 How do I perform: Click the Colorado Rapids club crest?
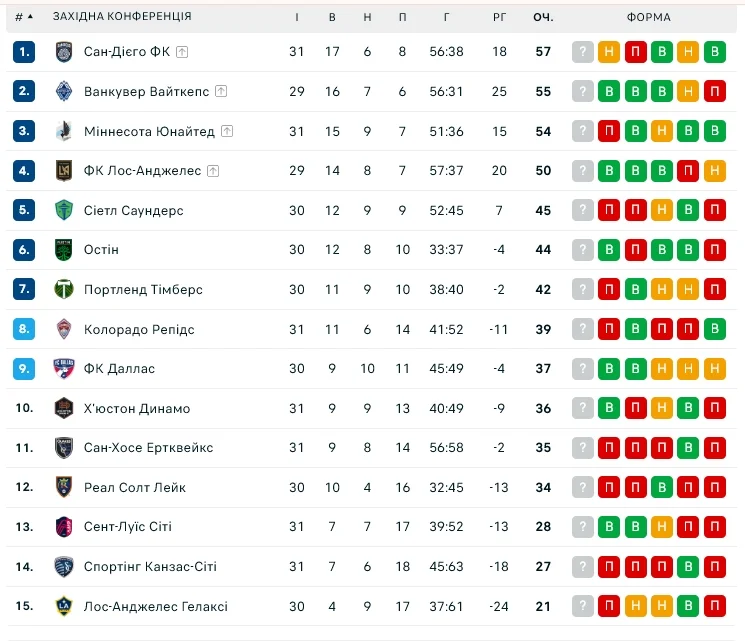[x=64, y=329]
